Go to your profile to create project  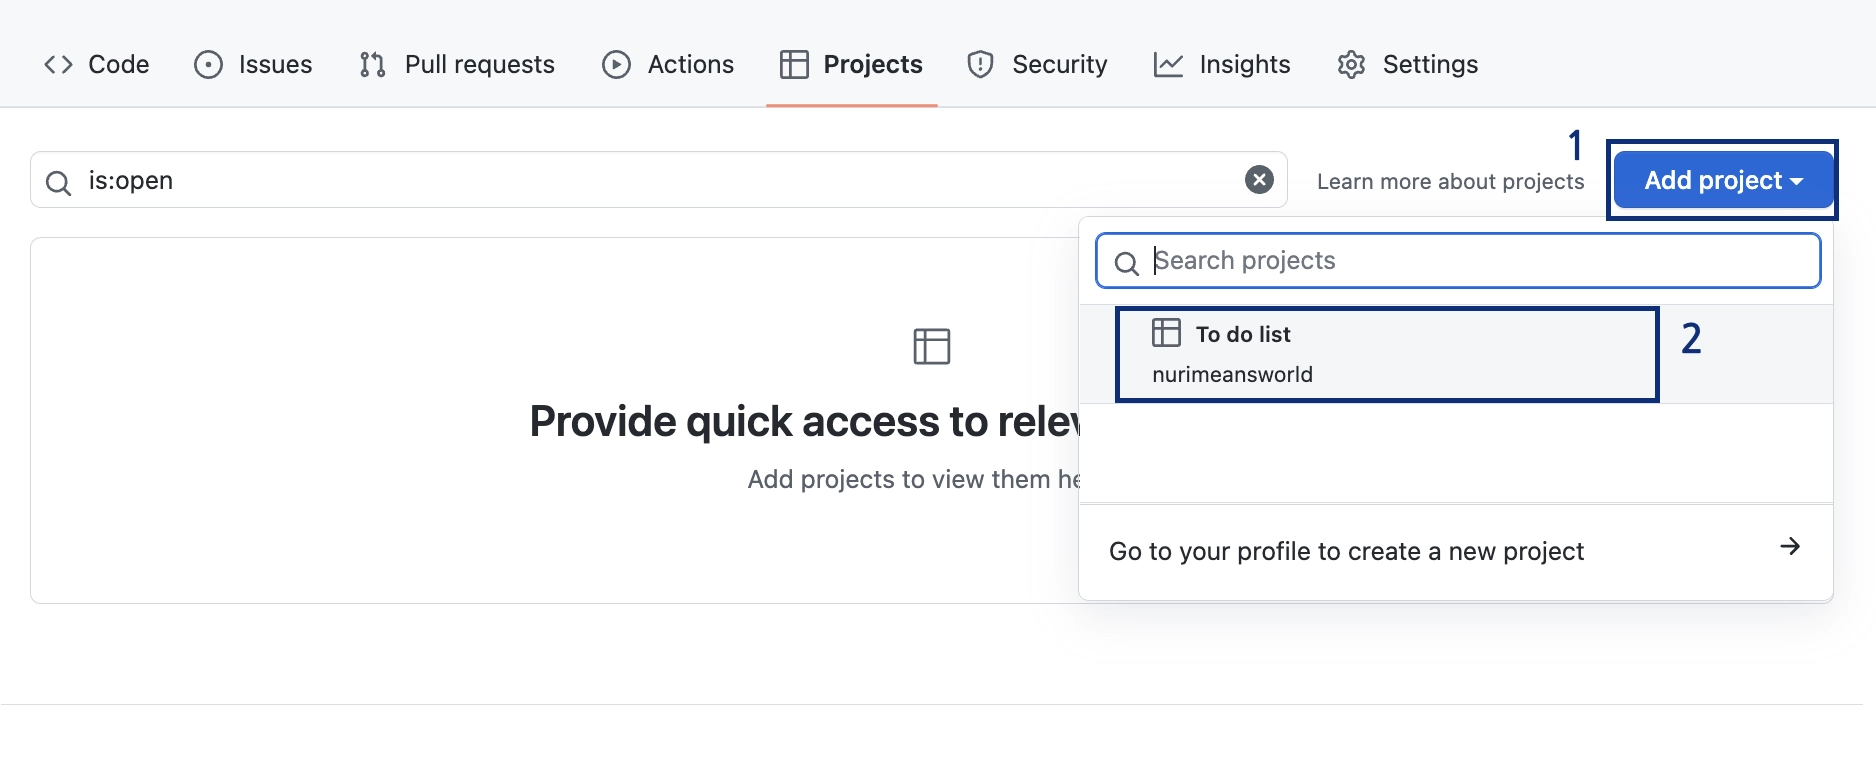pyautogui.click(x=1346, y=552)
